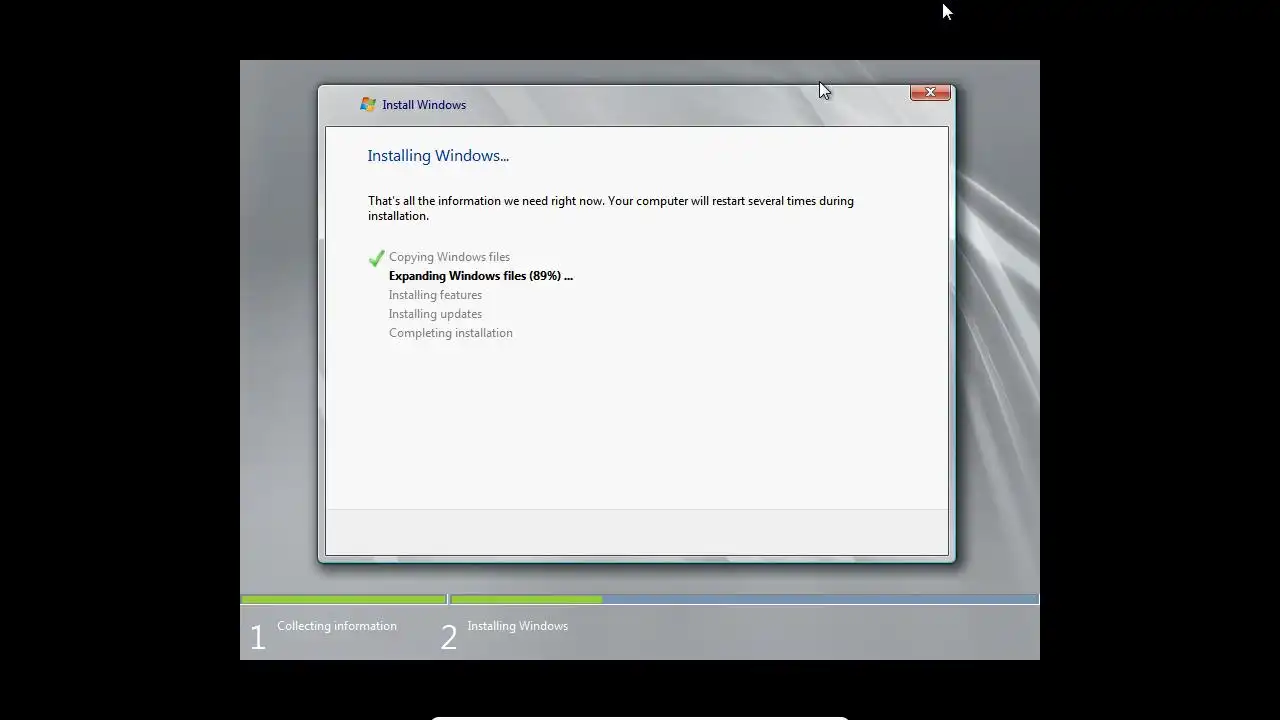Click the stage number 2 at bottom
This screenshot has height=720, width=1280.
tap(449, 638)
